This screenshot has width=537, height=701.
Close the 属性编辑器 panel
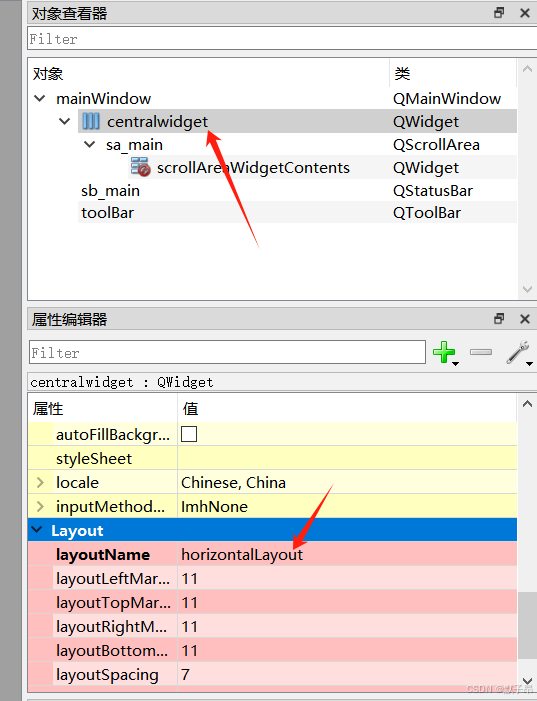click(x=525, y=319)
